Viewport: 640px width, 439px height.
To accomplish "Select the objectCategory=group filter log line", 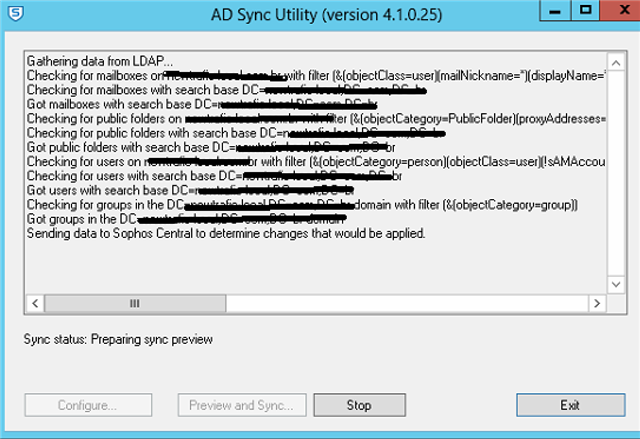I will [302, 204].
